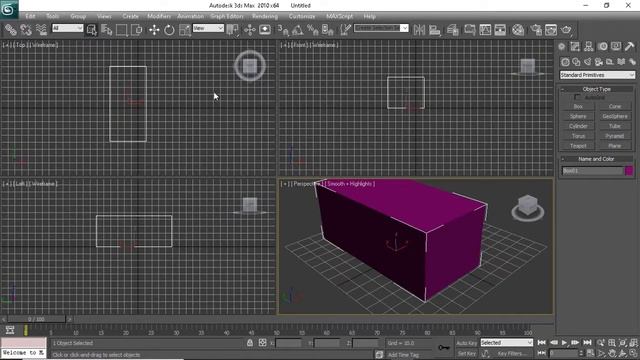Activate the Select Object tool
This screenshot has width=640, height=360.
pyautogui.click(x=91, y=29)
